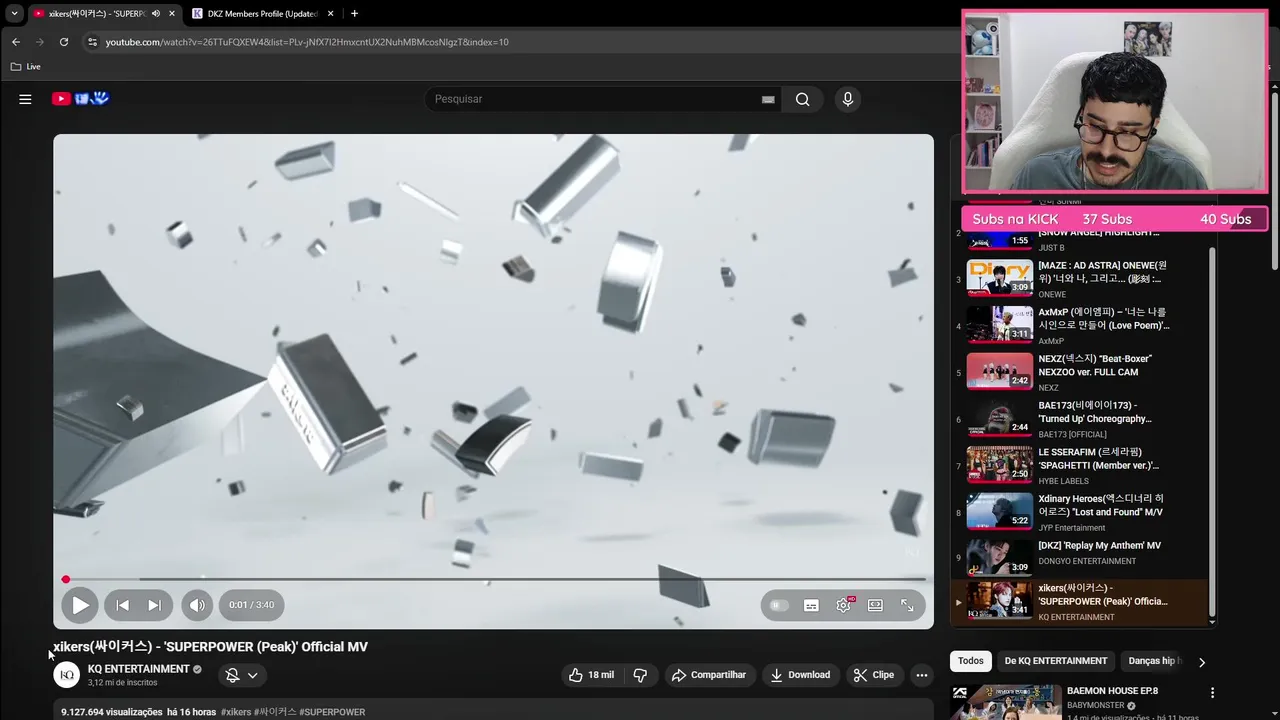The height and width of the screenshot is (720, 1280).
Task: Open the KQ ENTERTAINMENT channel avatar
Action: coord(66,675)
